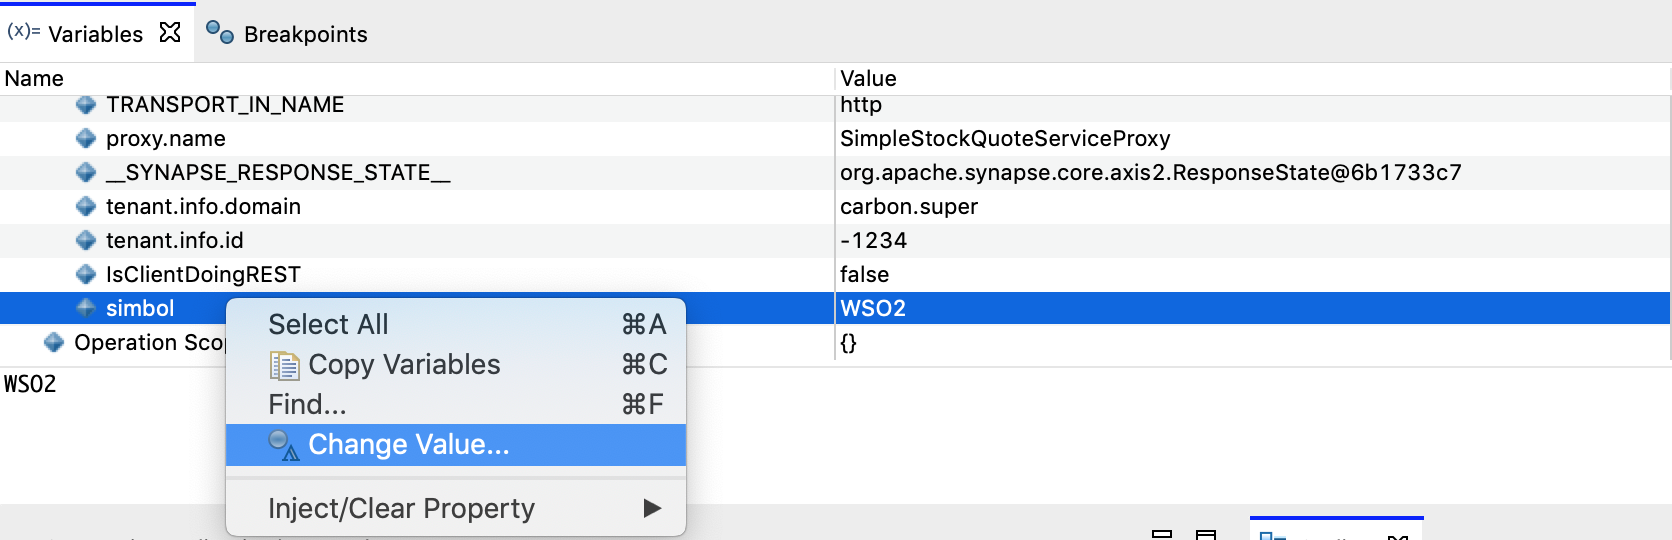Click the diamond icon beside proxy.name

pos(86,138)
